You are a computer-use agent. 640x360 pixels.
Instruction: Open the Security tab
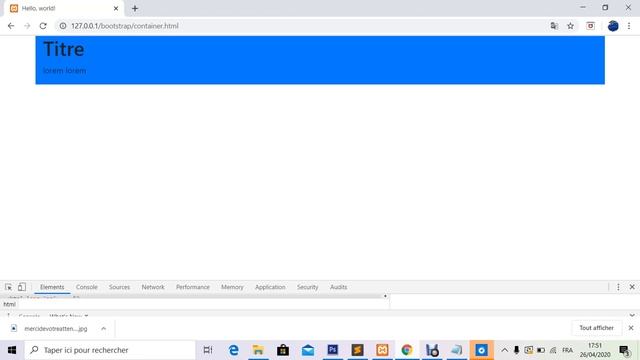[307, 287]
